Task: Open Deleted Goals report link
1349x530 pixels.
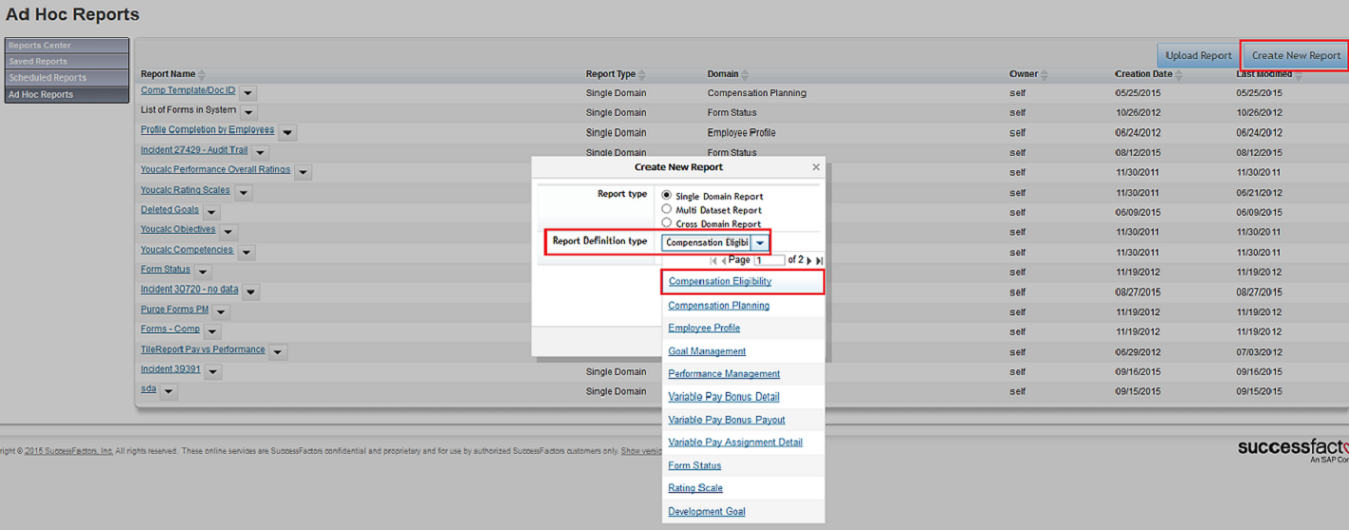Action: pos(170,210)
